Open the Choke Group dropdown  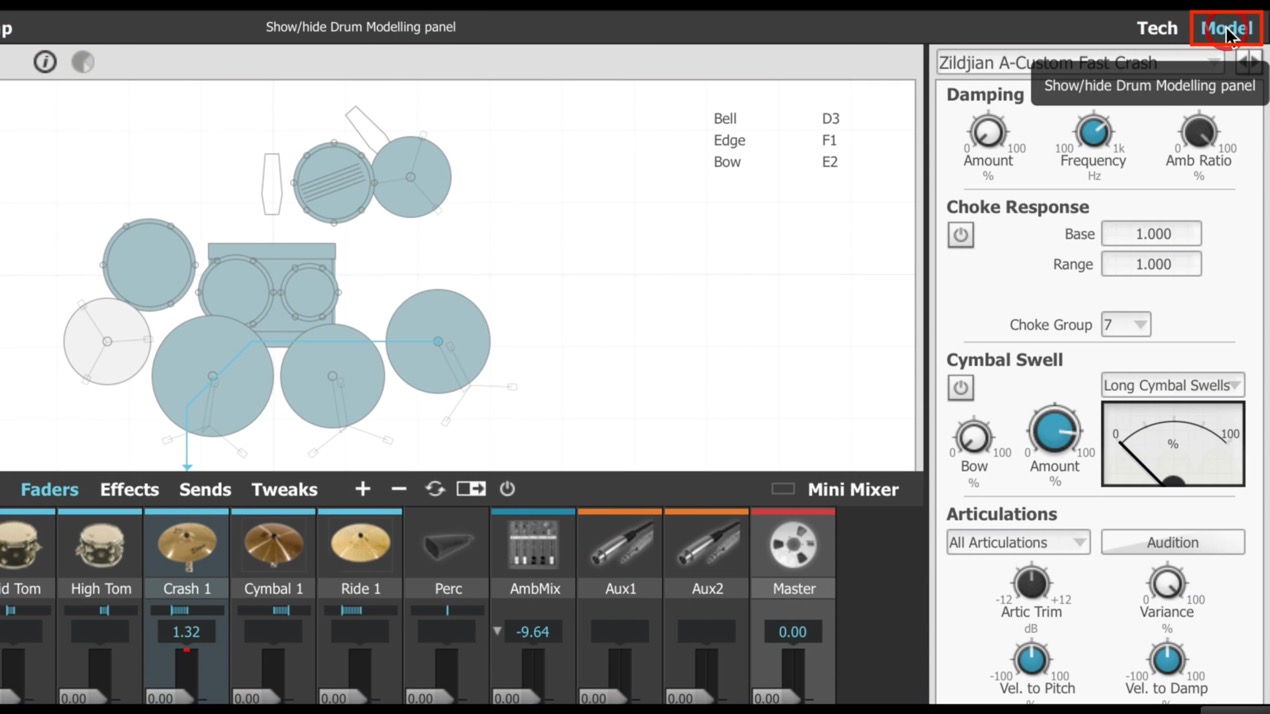pyautogui.click(x=1125, y=325)
